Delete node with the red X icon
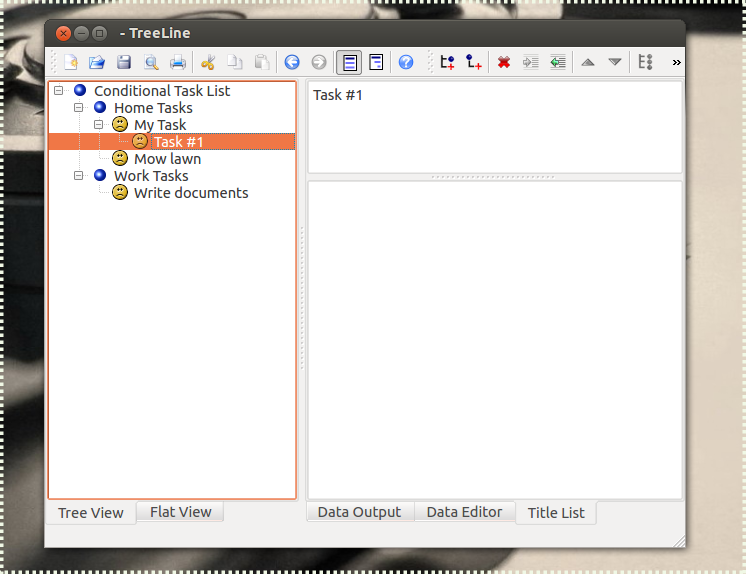The image size is (746, 574). point(504,62)
